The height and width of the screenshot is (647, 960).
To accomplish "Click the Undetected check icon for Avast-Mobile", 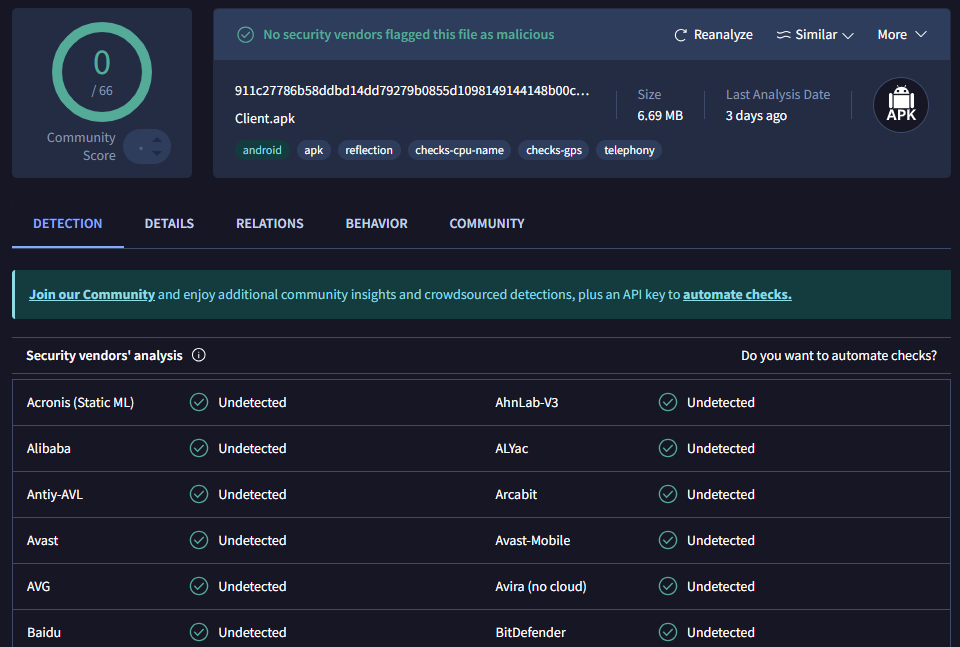I will coord(667,541).
